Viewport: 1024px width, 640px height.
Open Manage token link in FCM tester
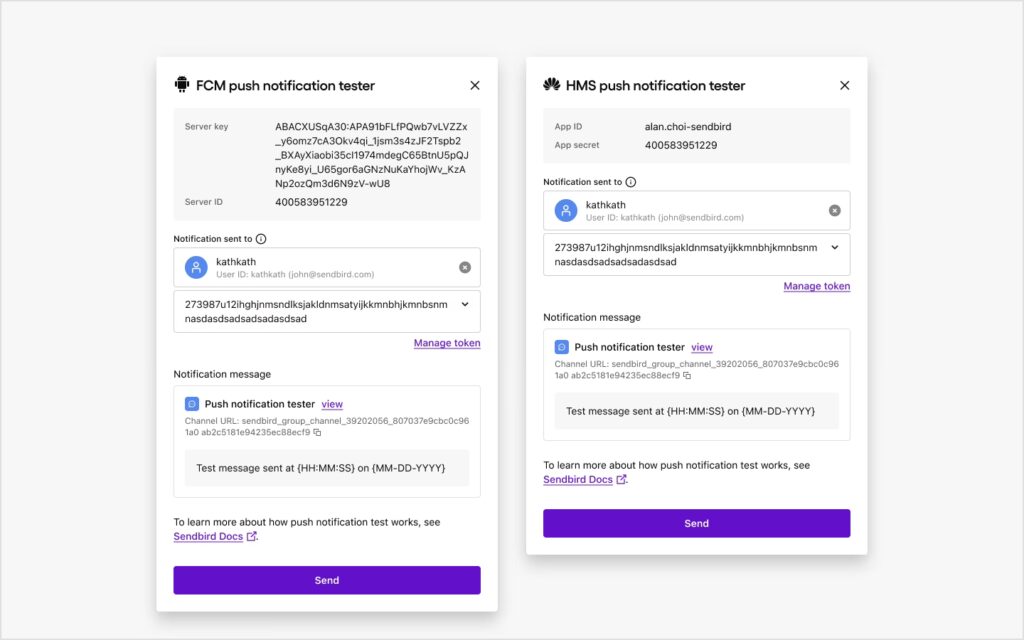pyautogui.click(x=447, y=343)
